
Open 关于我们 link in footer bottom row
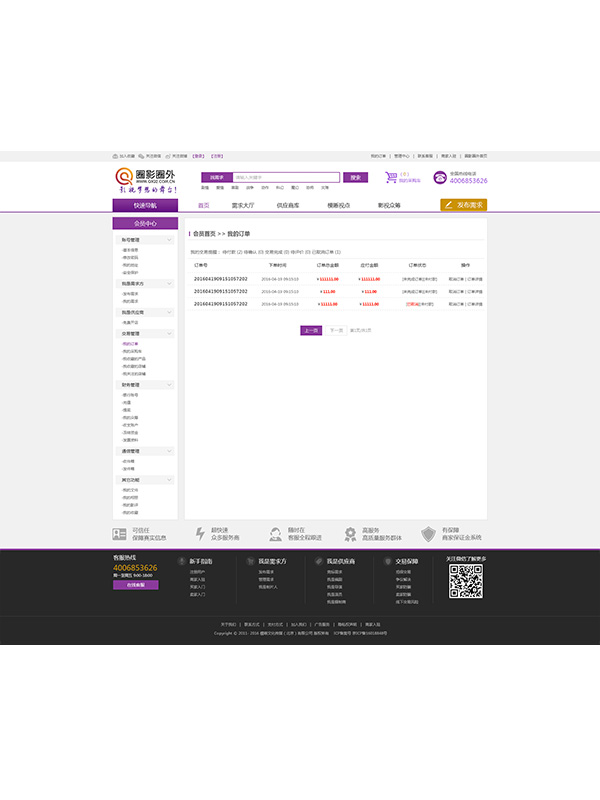click(x=228, y=624)
